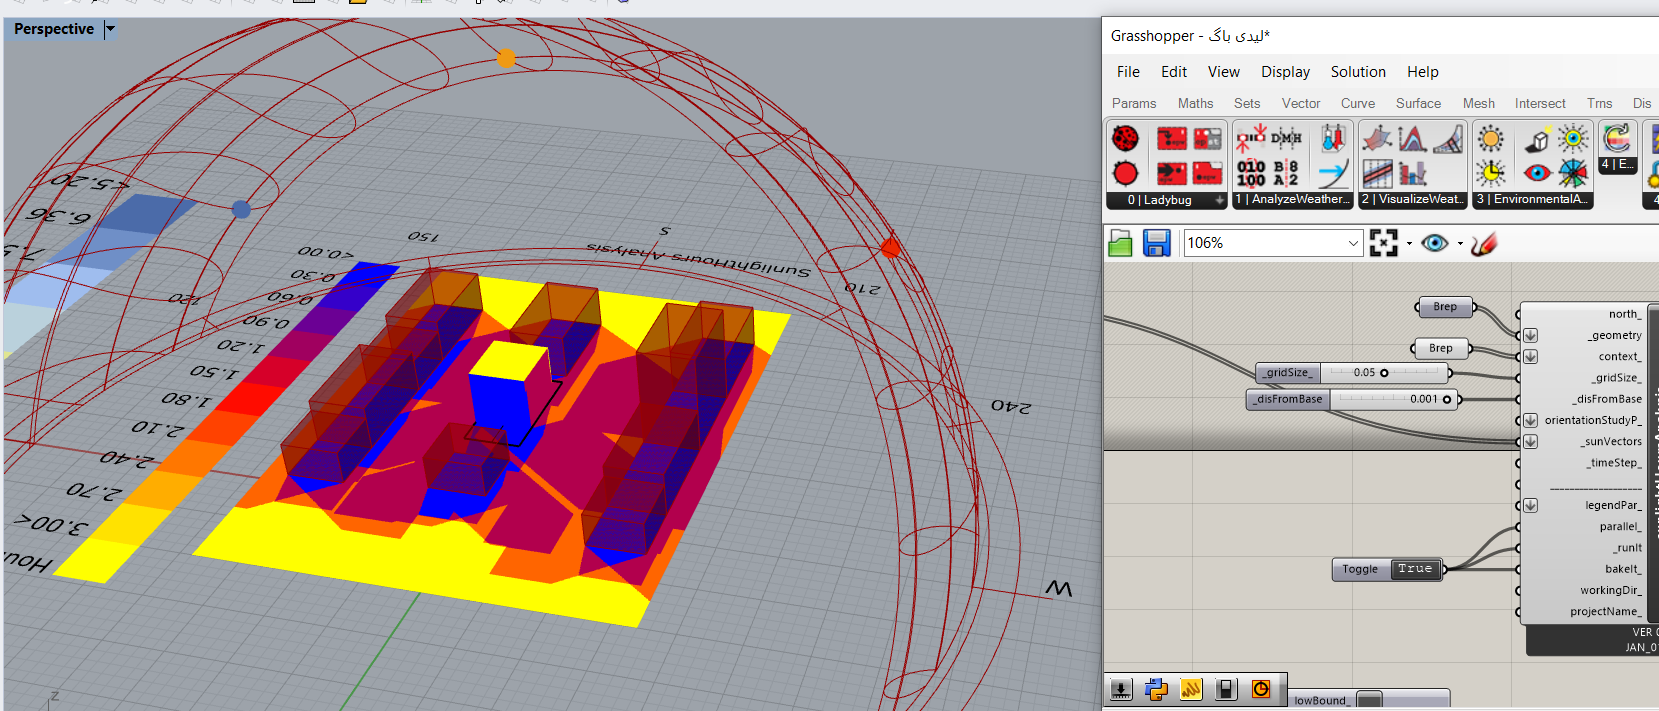Open the File menu in Grasshopper

point(1128,72)
